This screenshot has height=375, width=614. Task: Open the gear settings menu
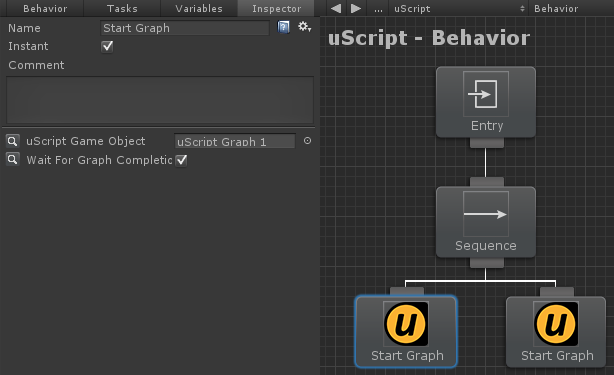click(304, 27)
